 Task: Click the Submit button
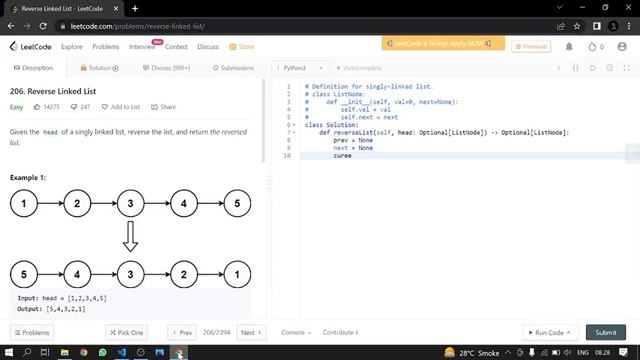tap(606, 333)
